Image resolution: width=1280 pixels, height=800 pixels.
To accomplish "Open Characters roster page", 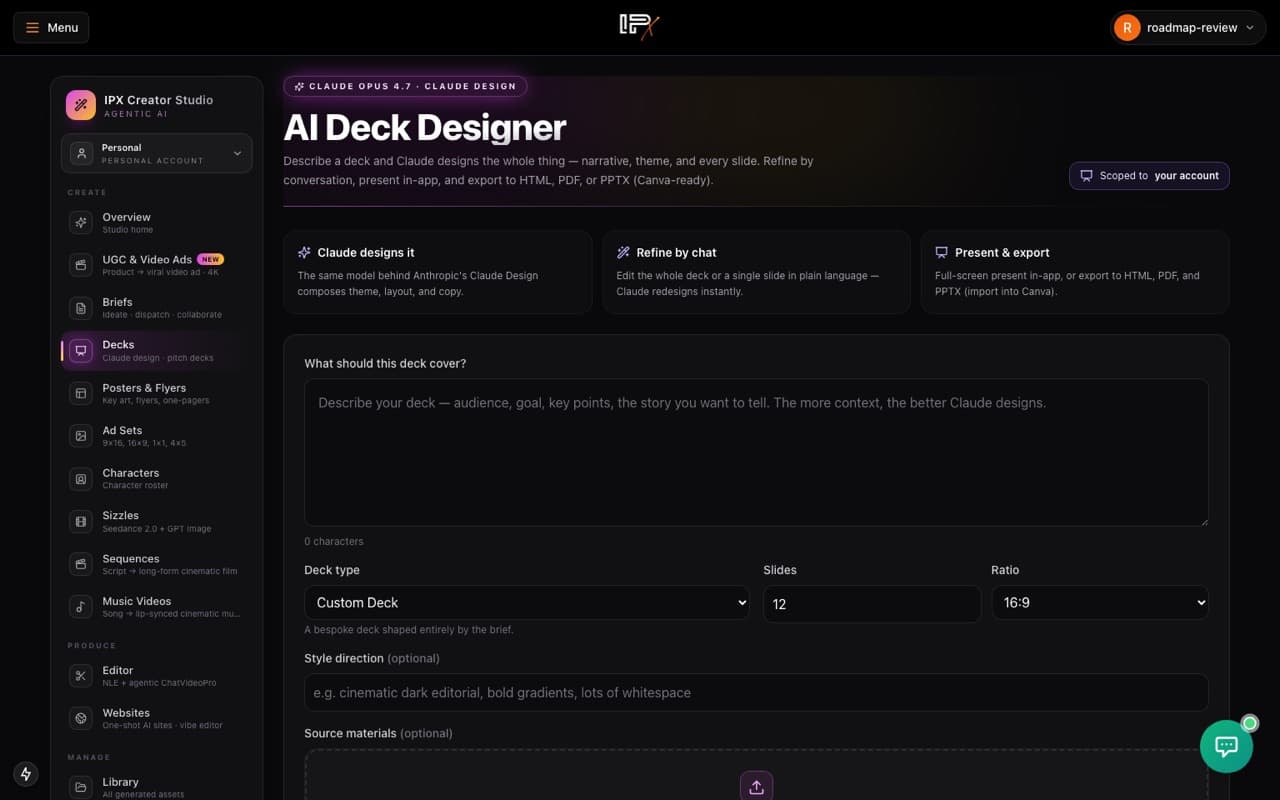I will click(157, 478).
